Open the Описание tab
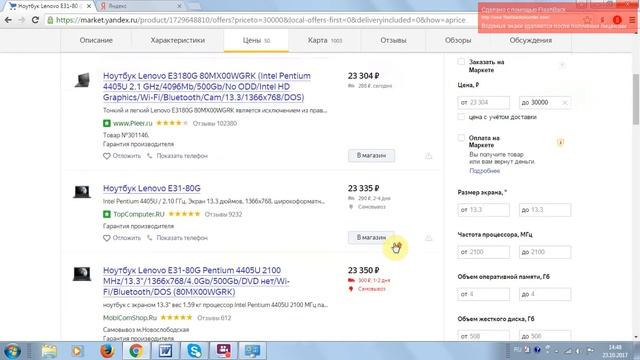Screen dimensions: 640x360 click(96, 40)
